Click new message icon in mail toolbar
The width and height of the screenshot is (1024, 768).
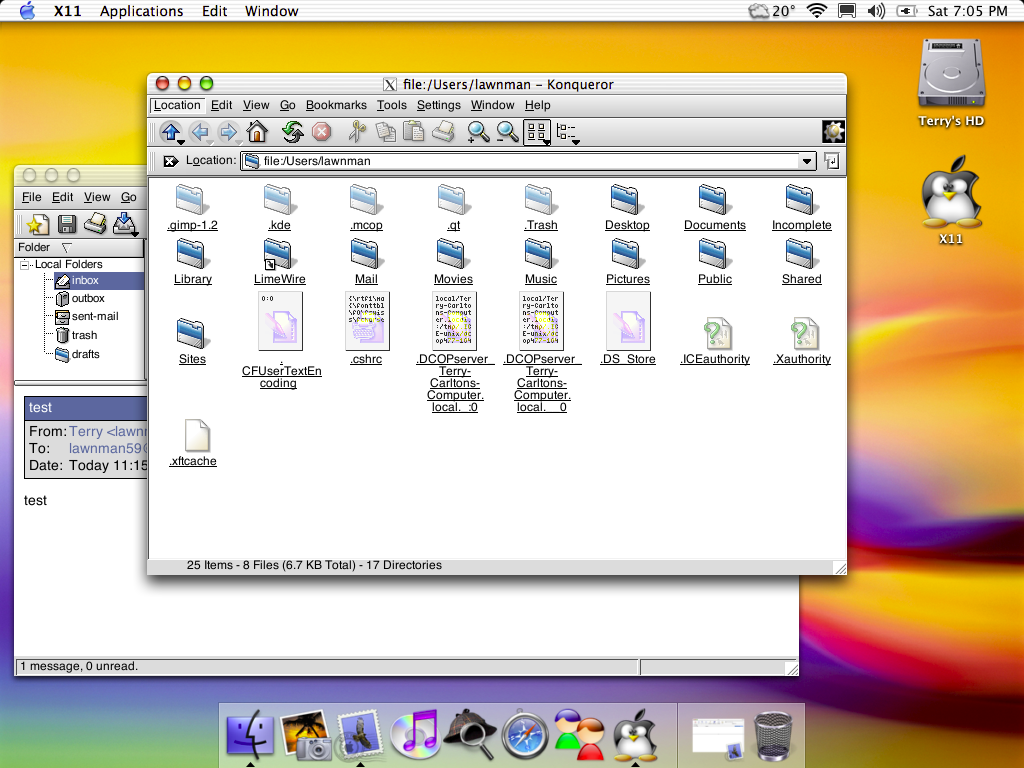pos(37,224)
